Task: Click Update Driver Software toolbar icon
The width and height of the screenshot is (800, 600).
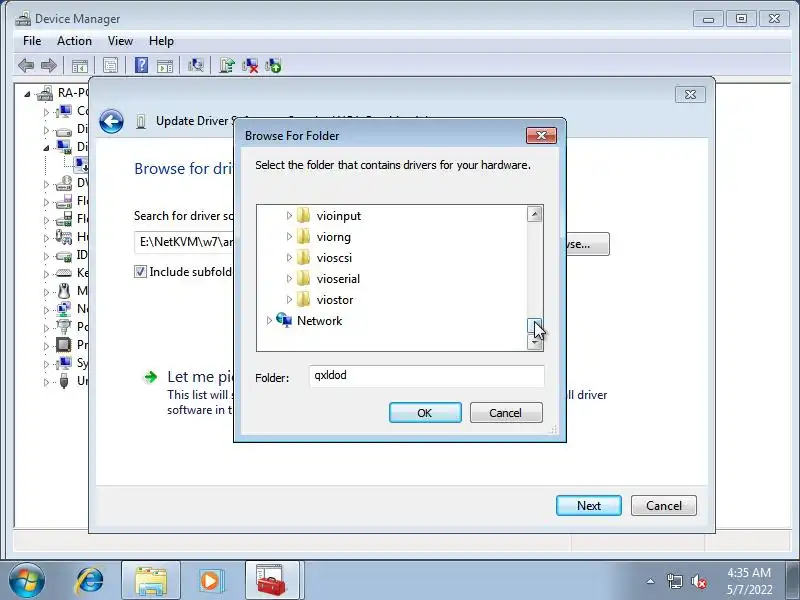Action: 227,65
